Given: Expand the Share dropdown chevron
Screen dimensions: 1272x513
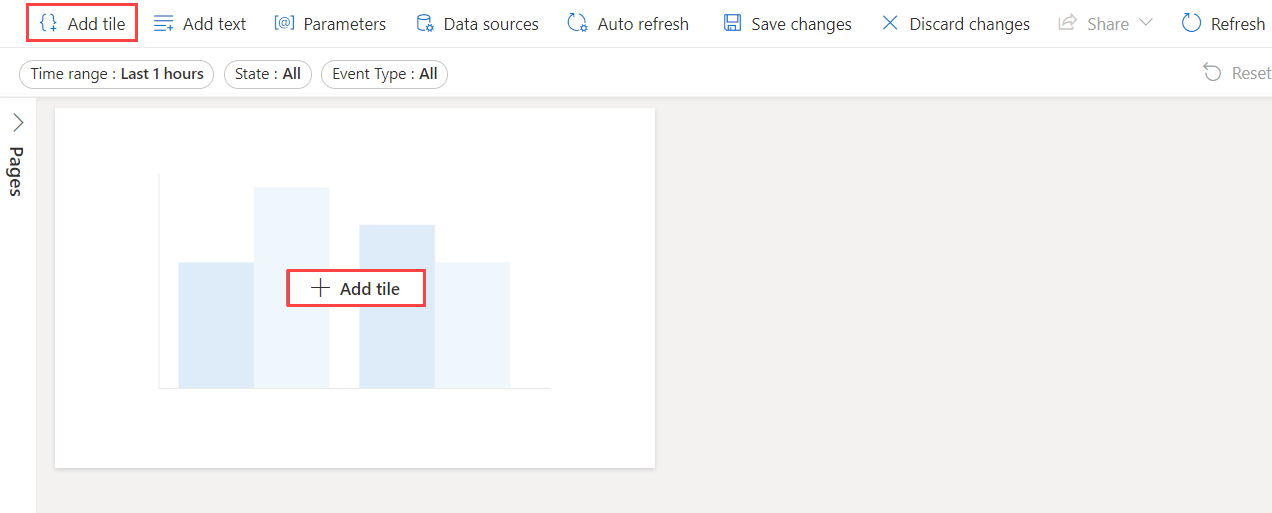Looking at the screenshot, I should [x=1146, y=23].
